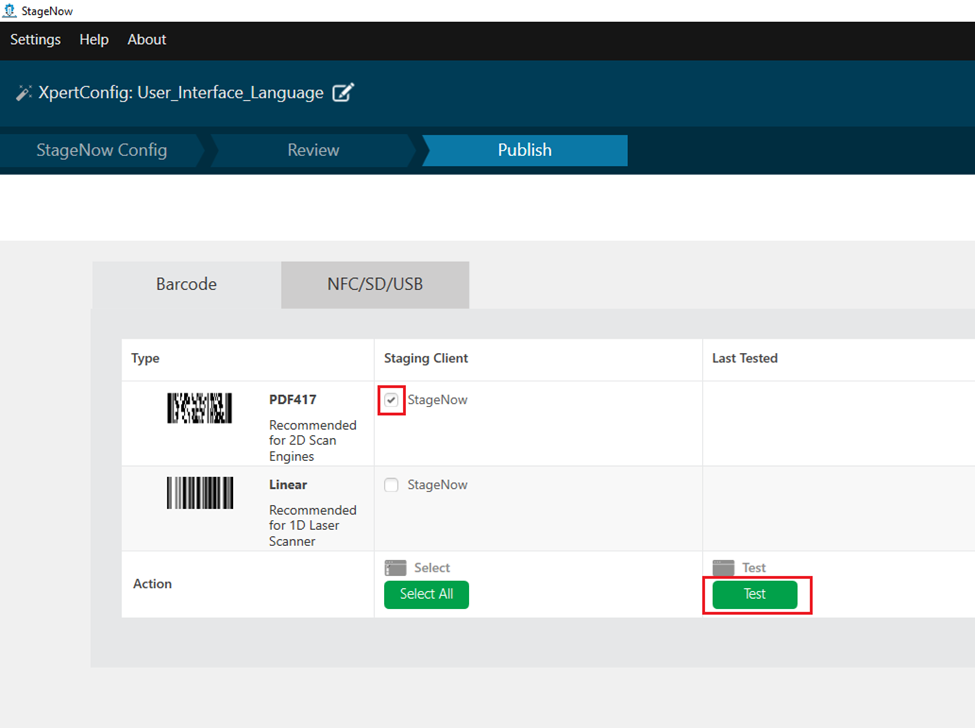Image resolution: width=975 pixels, height=728 pixels.
Task: Select the Barcode tab
Action: coord(186,284)
